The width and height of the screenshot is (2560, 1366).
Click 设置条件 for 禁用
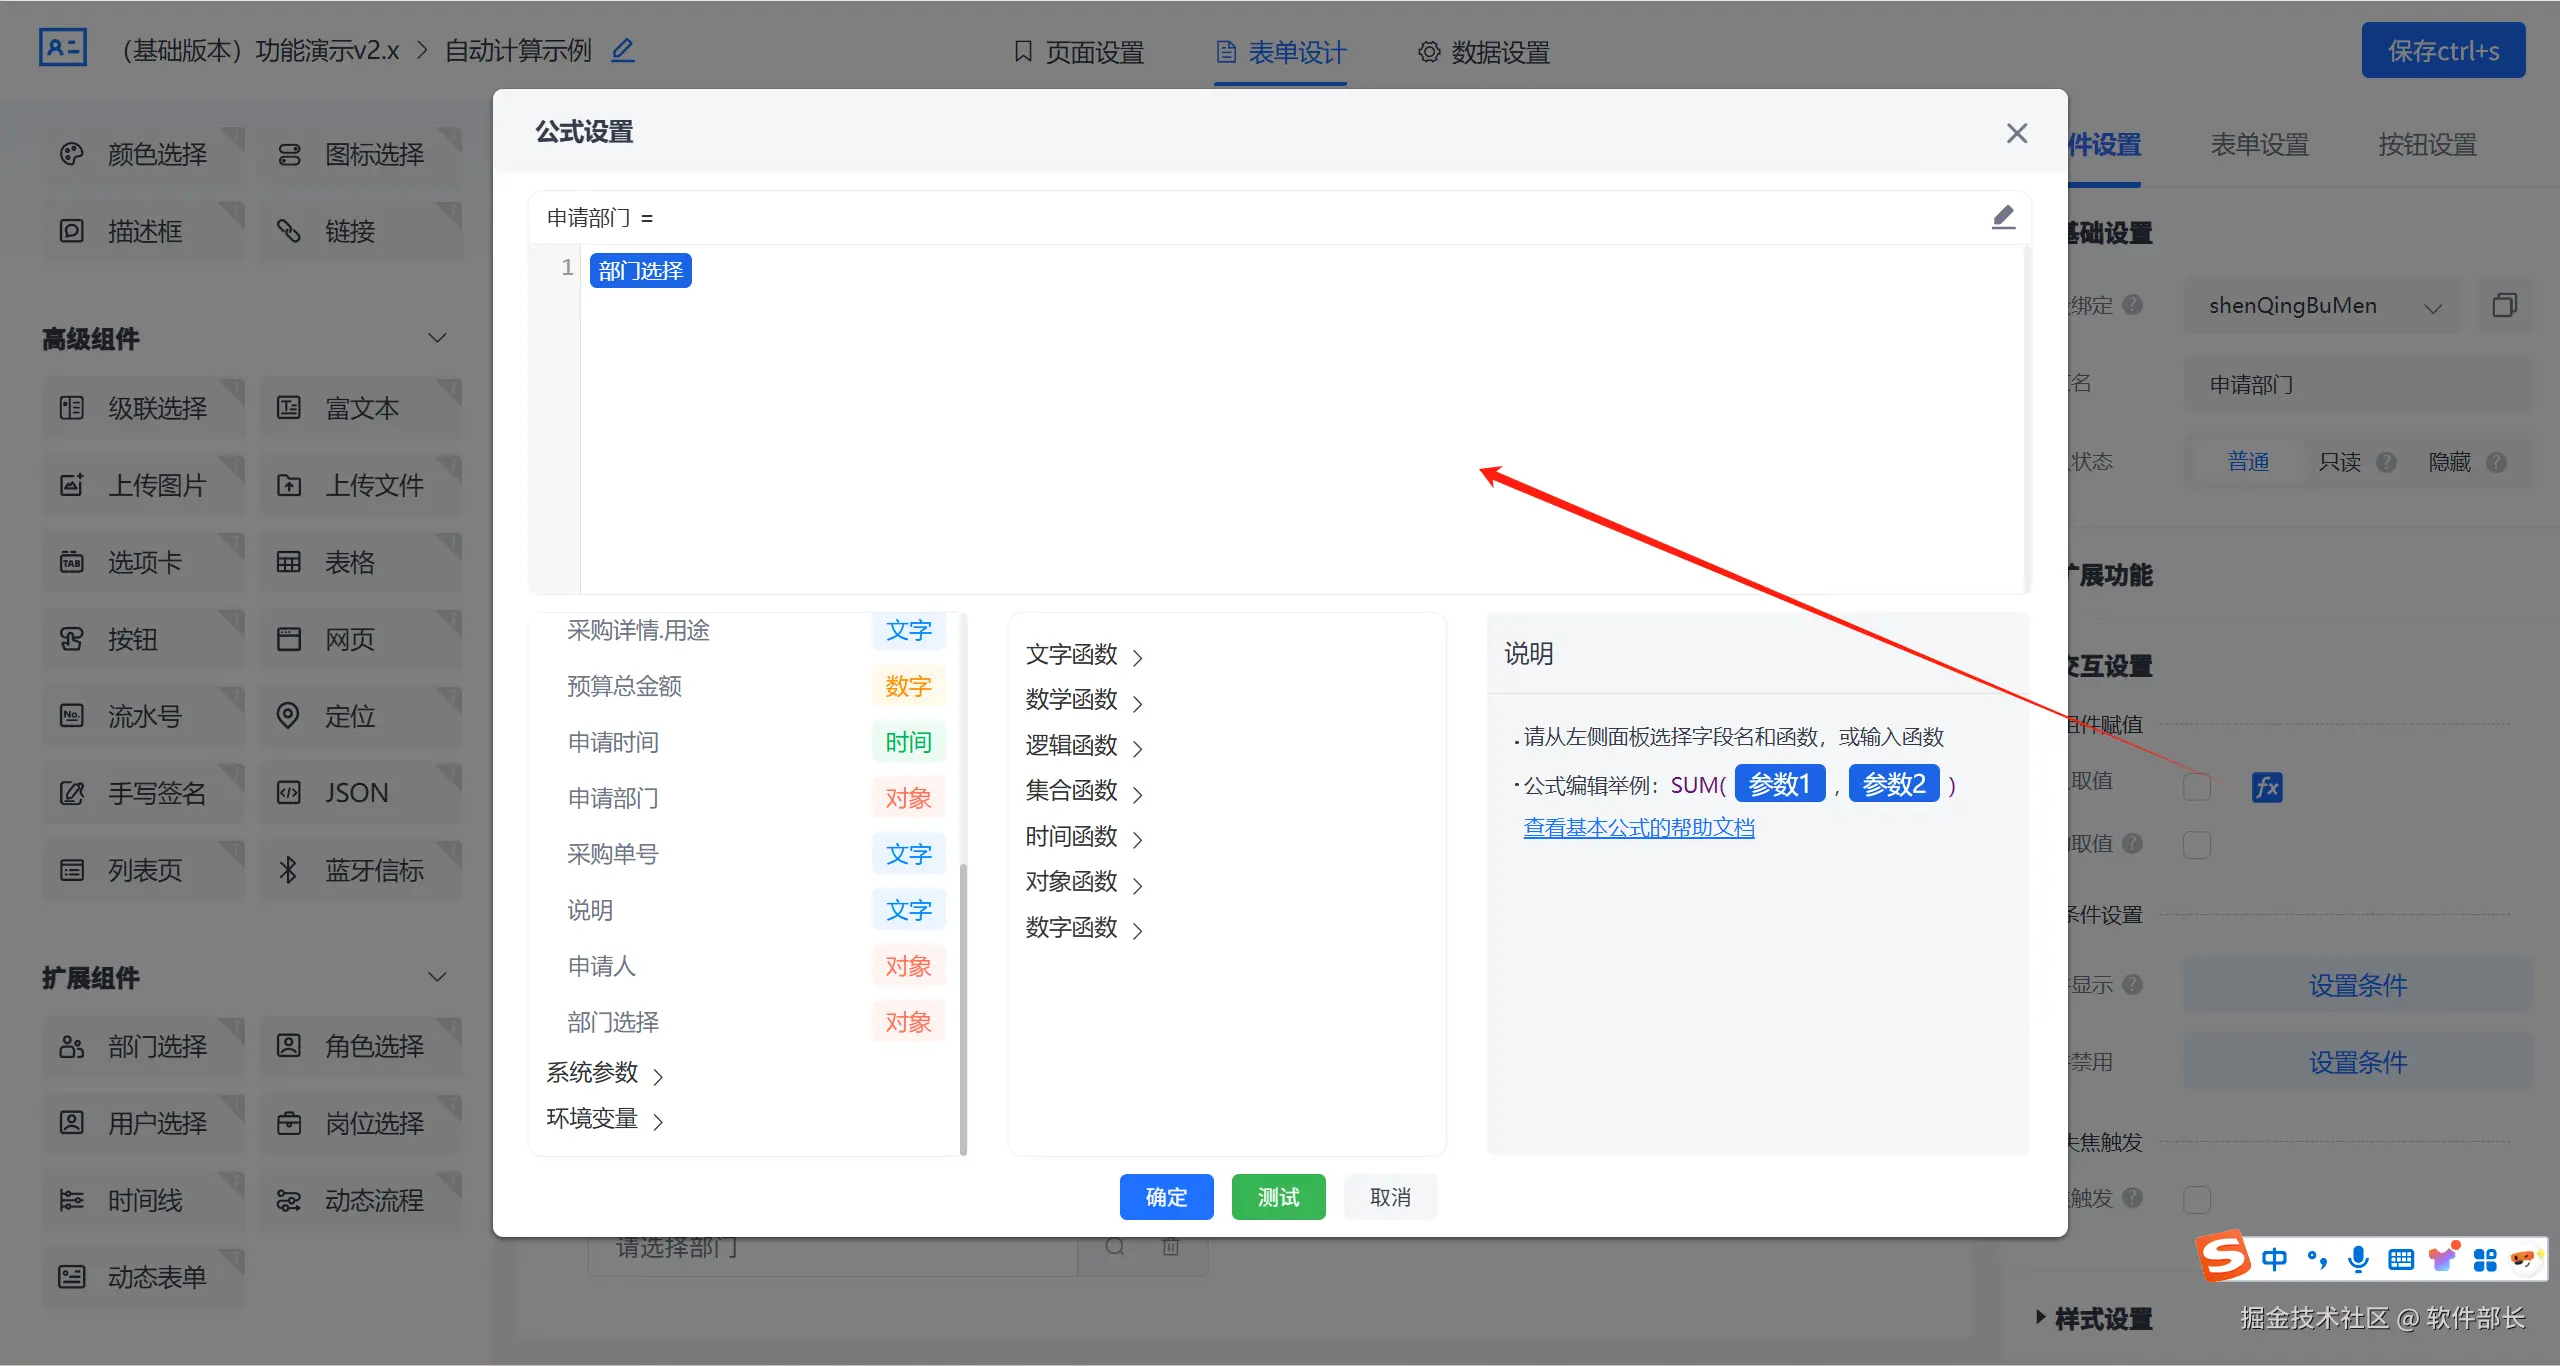(2357, 1063)
